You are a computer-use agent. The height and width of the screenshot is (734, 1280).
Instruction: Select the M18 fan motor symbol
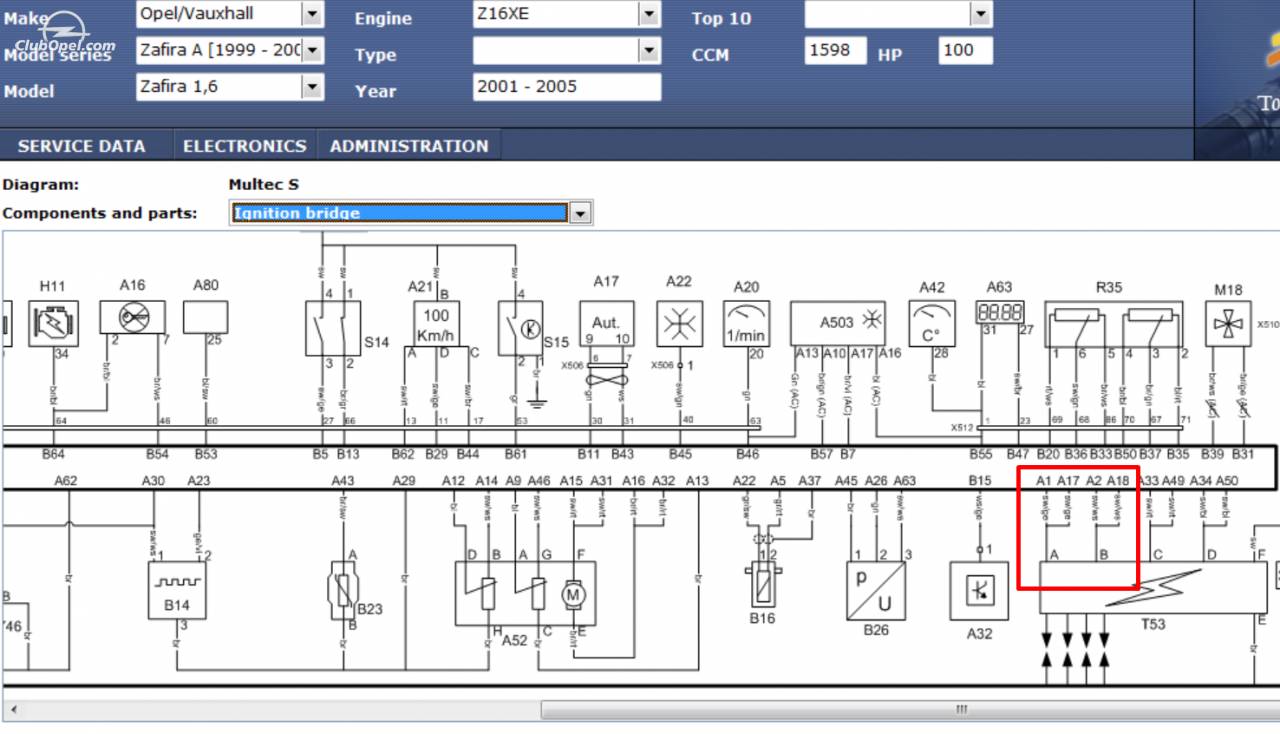point(1227,323)
